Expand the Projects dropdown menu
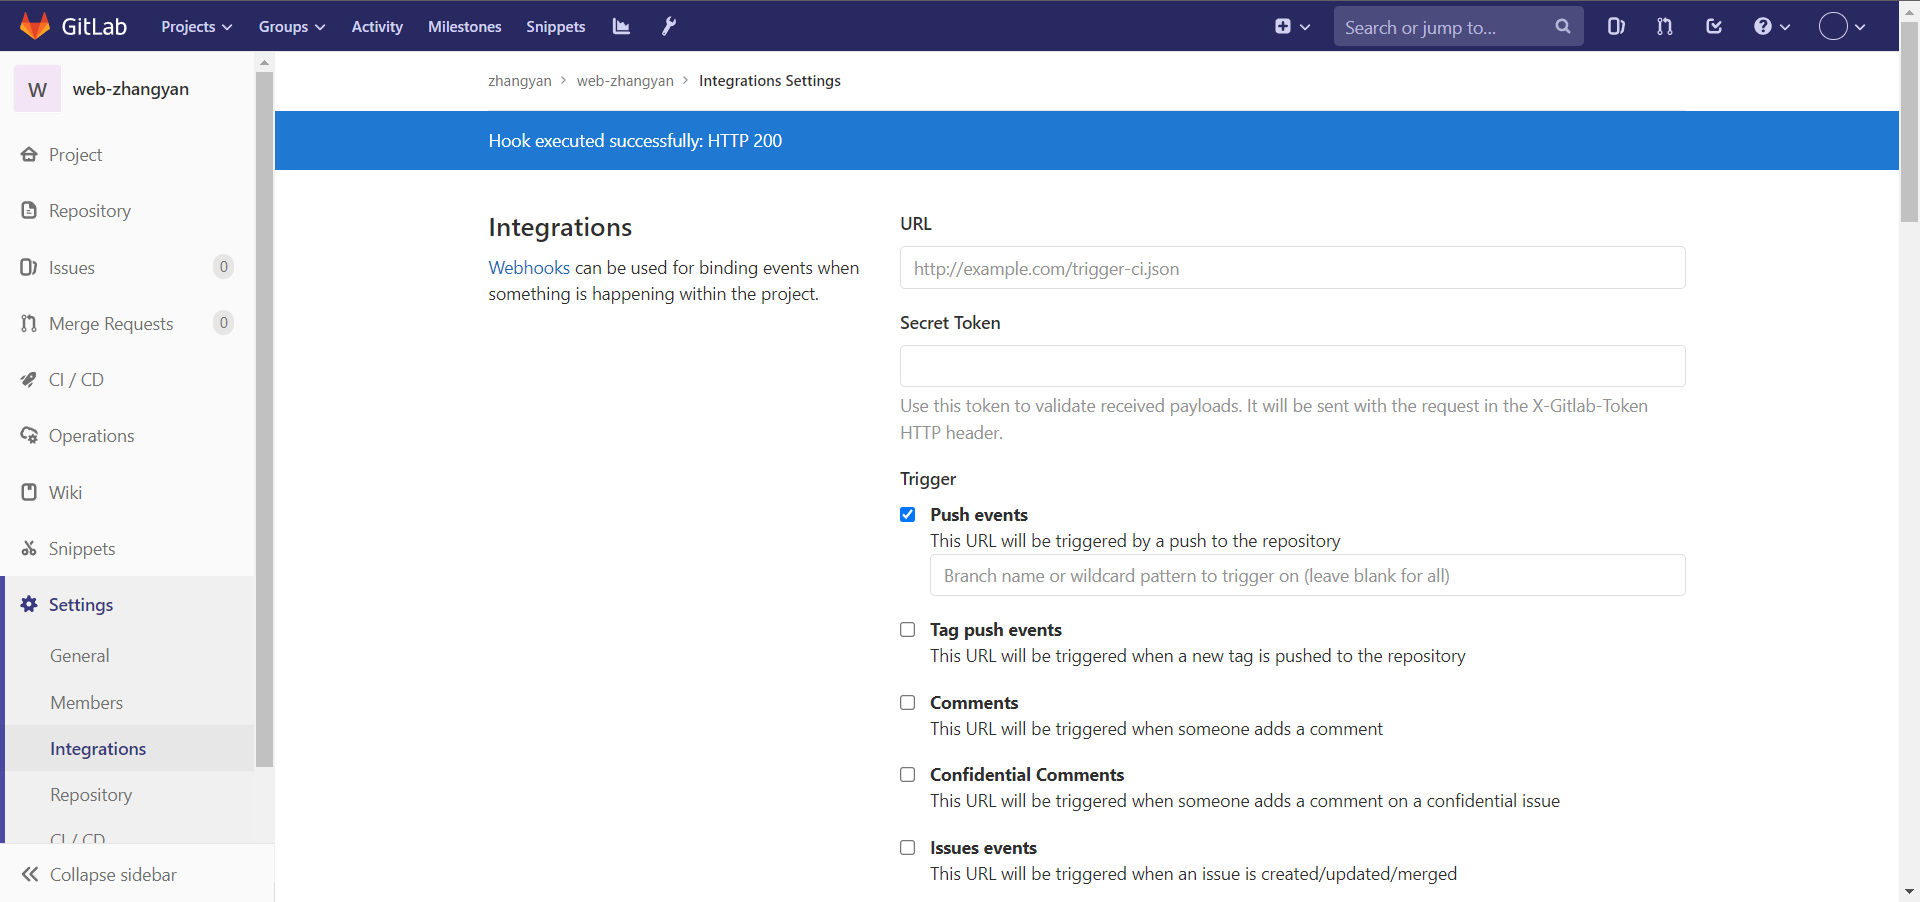This screenshot has height=902, width=1920. tap(196, 27)
